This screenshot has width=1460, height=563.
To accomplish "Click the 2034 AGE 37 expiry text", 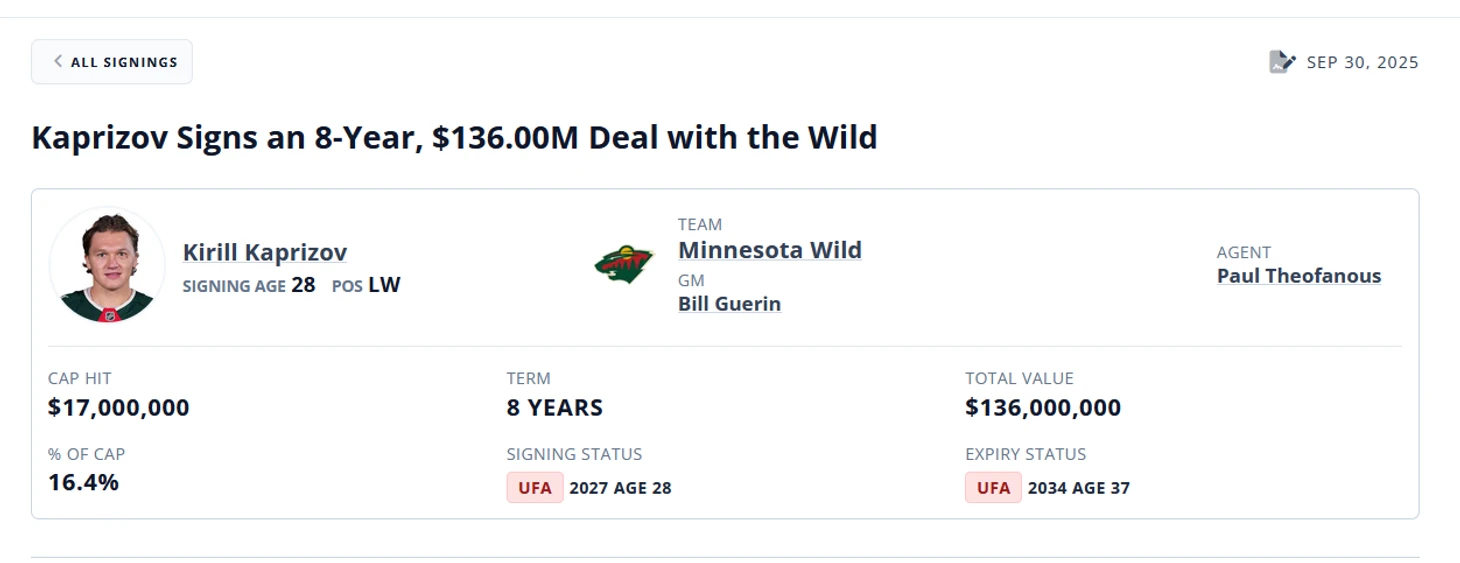I will point(1080,488).
